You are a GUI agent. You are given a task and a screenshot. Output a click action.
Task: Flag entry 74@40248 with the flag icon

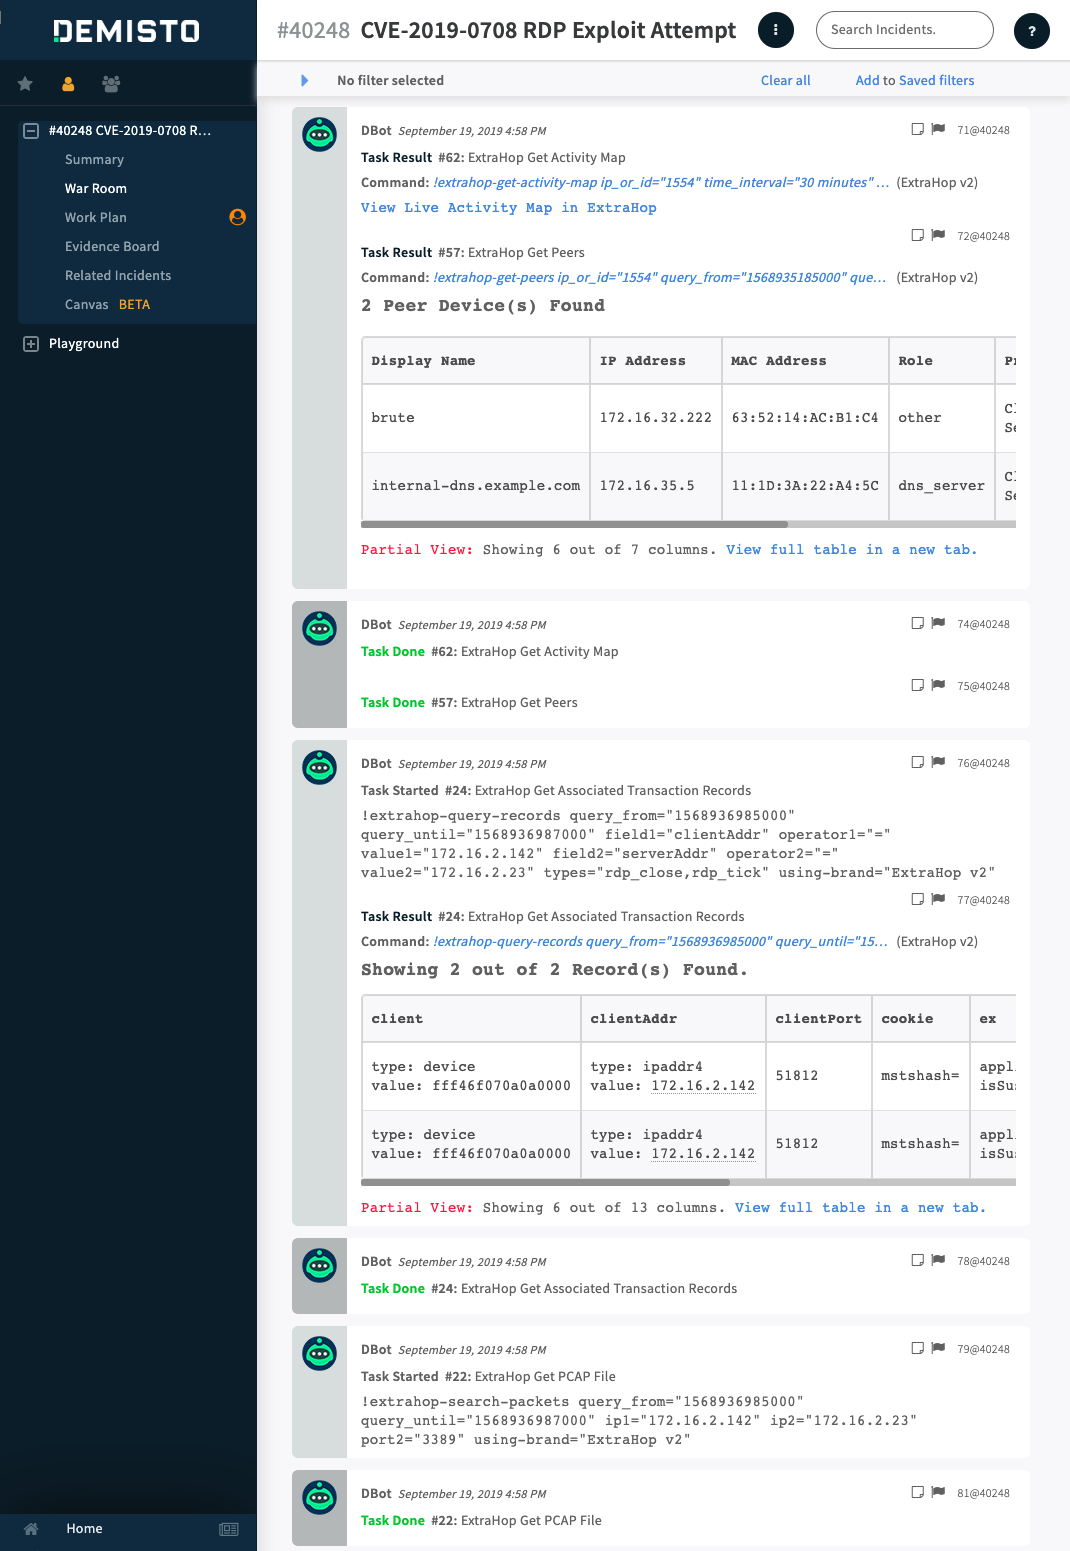[x=938, y=623]
